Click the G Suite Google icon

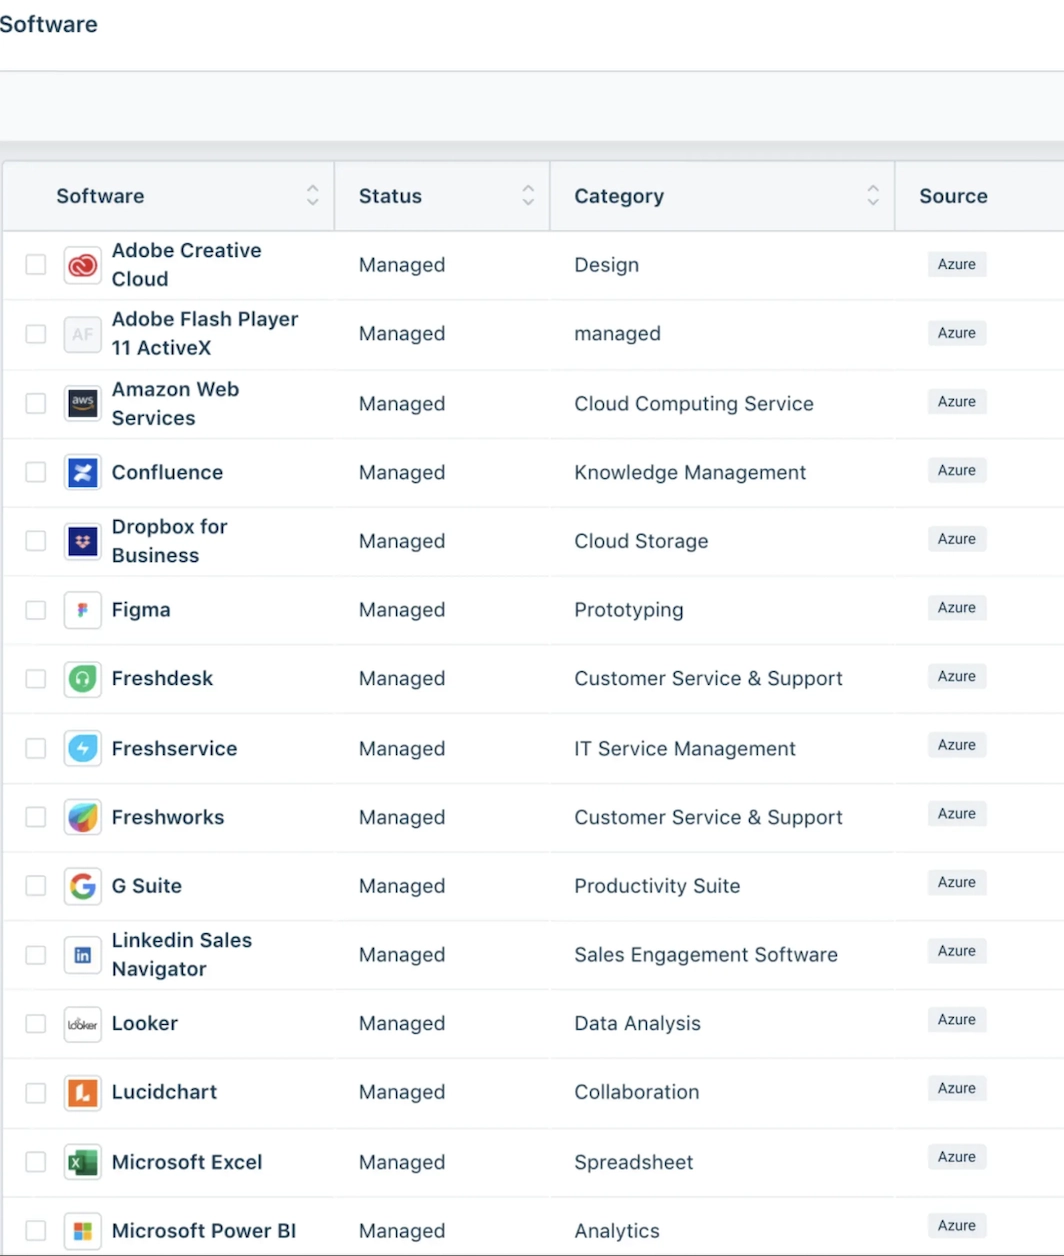83,886
